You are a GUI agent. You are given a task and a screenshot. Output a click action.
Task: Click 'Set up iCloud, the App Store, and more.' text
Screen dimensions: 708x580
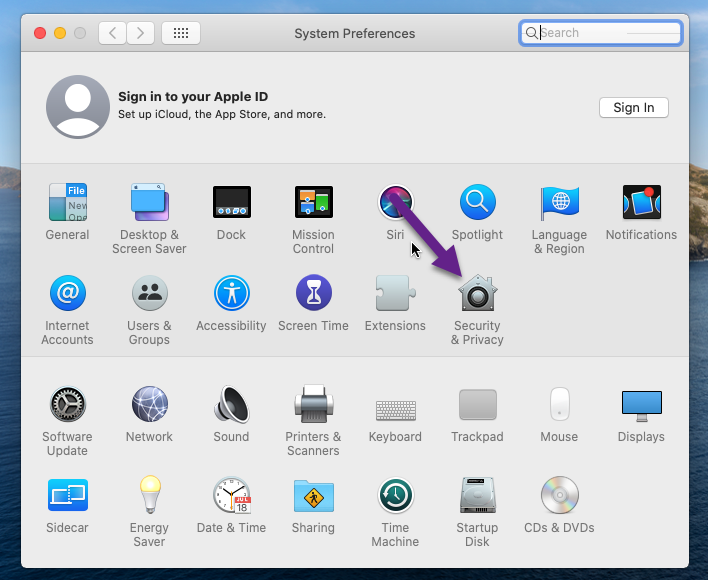click(222, 114)
